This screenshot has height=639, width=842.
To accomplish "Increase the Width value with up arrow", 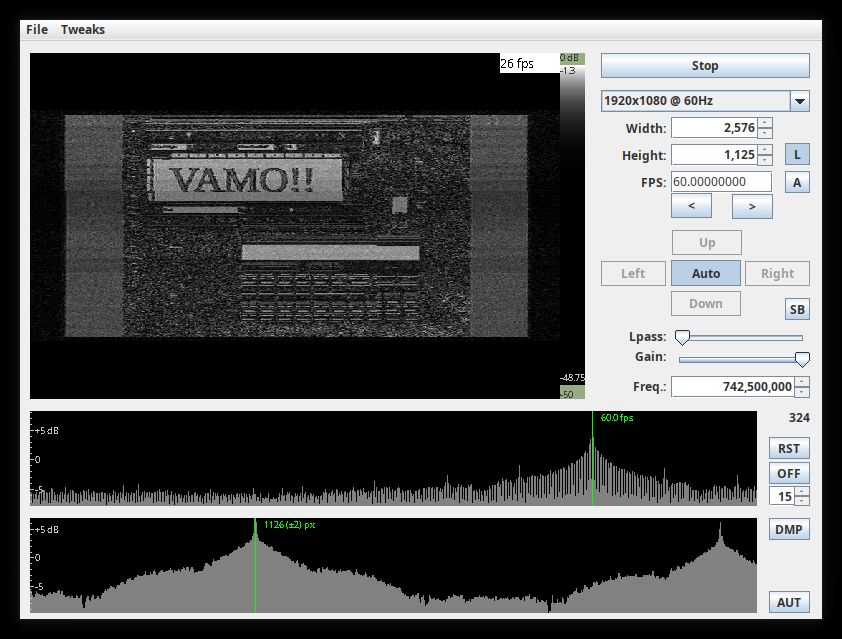I will (x=765, y=123).
